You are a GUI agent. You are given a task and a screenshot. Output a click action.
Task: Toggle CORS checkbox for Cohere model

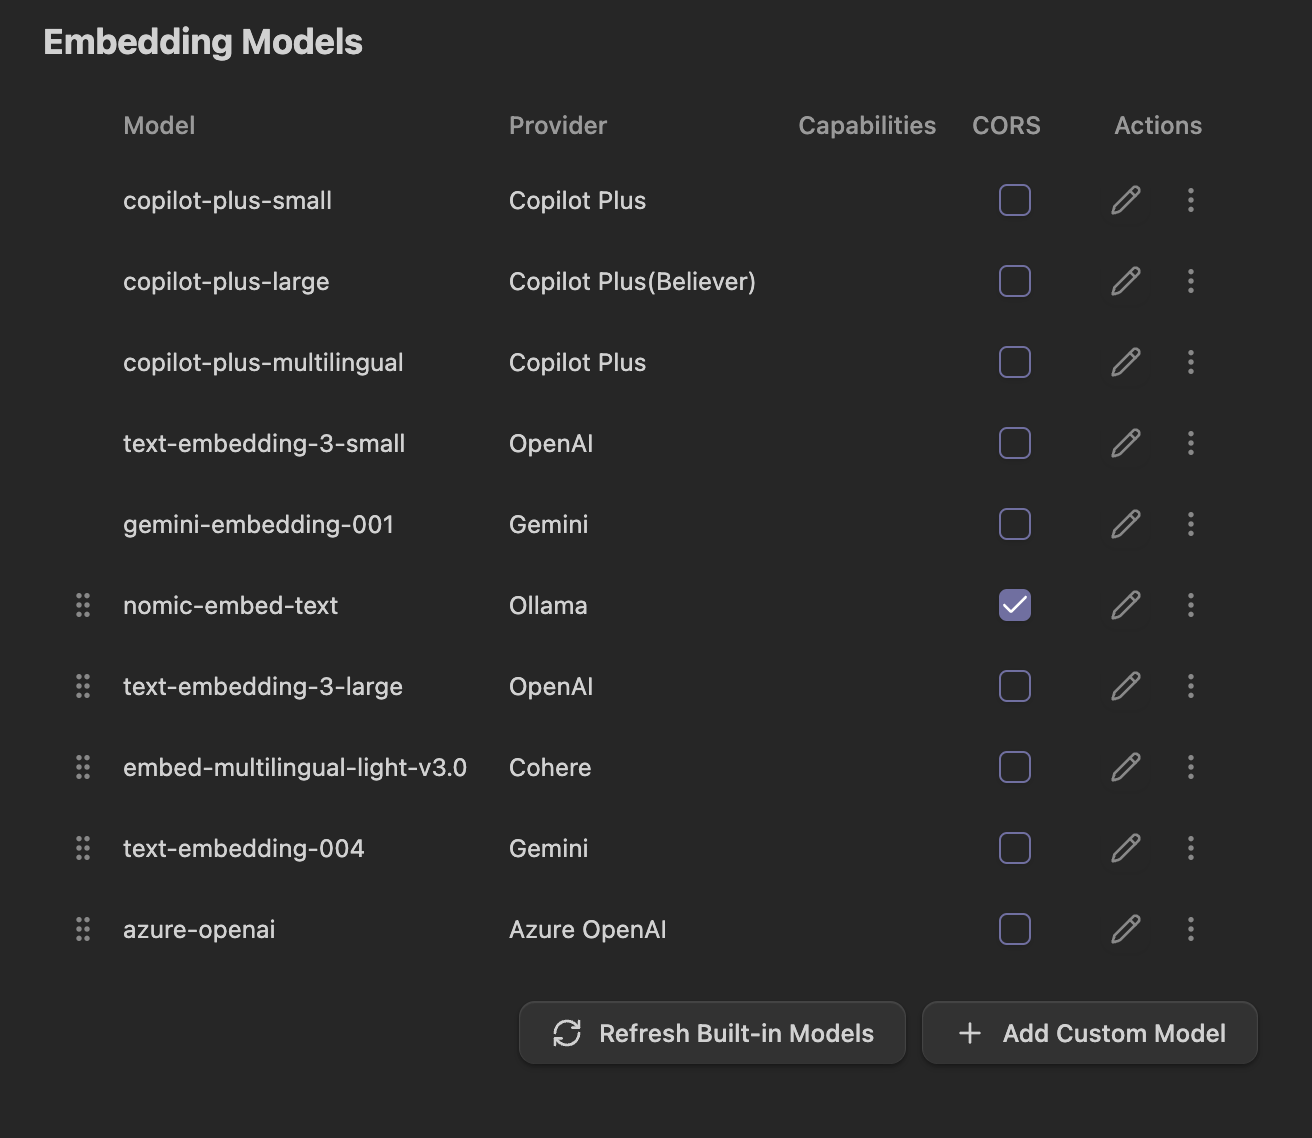tap(1014, 767)
